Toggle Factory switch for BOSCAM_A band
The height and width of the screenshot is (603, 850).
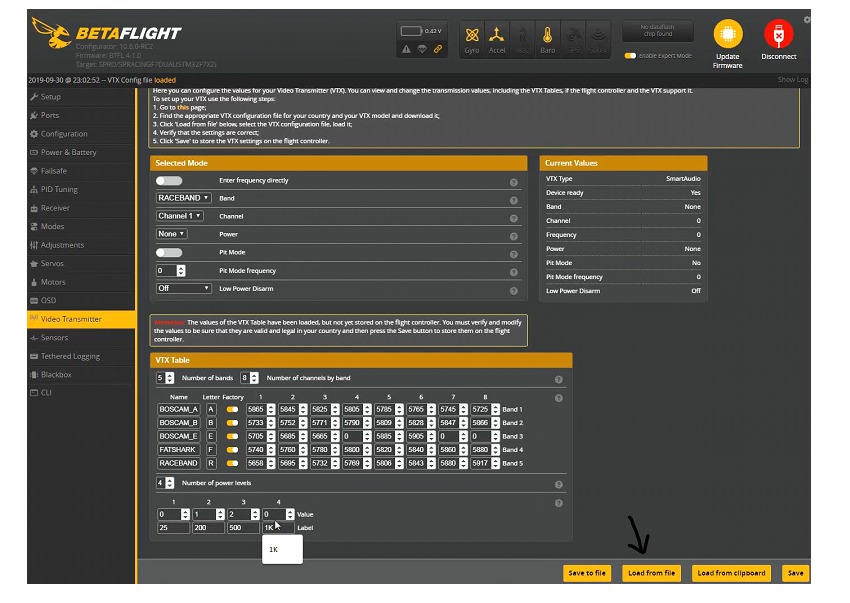(232, 409)
